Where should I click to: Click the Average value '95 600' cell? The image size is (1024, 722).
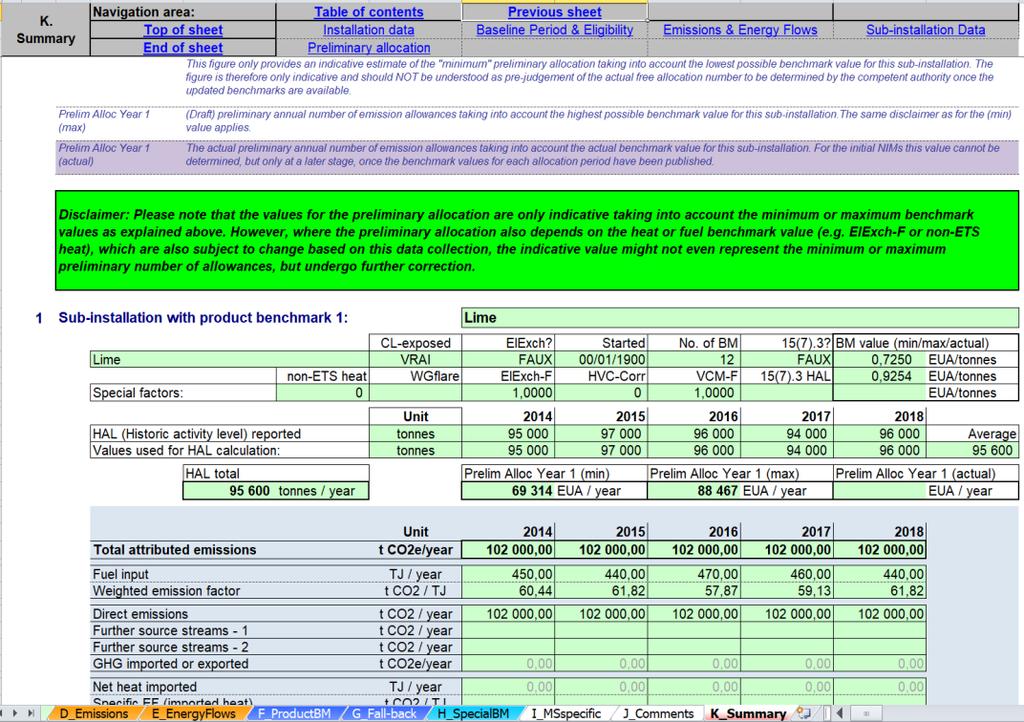[x=972, y=450]
